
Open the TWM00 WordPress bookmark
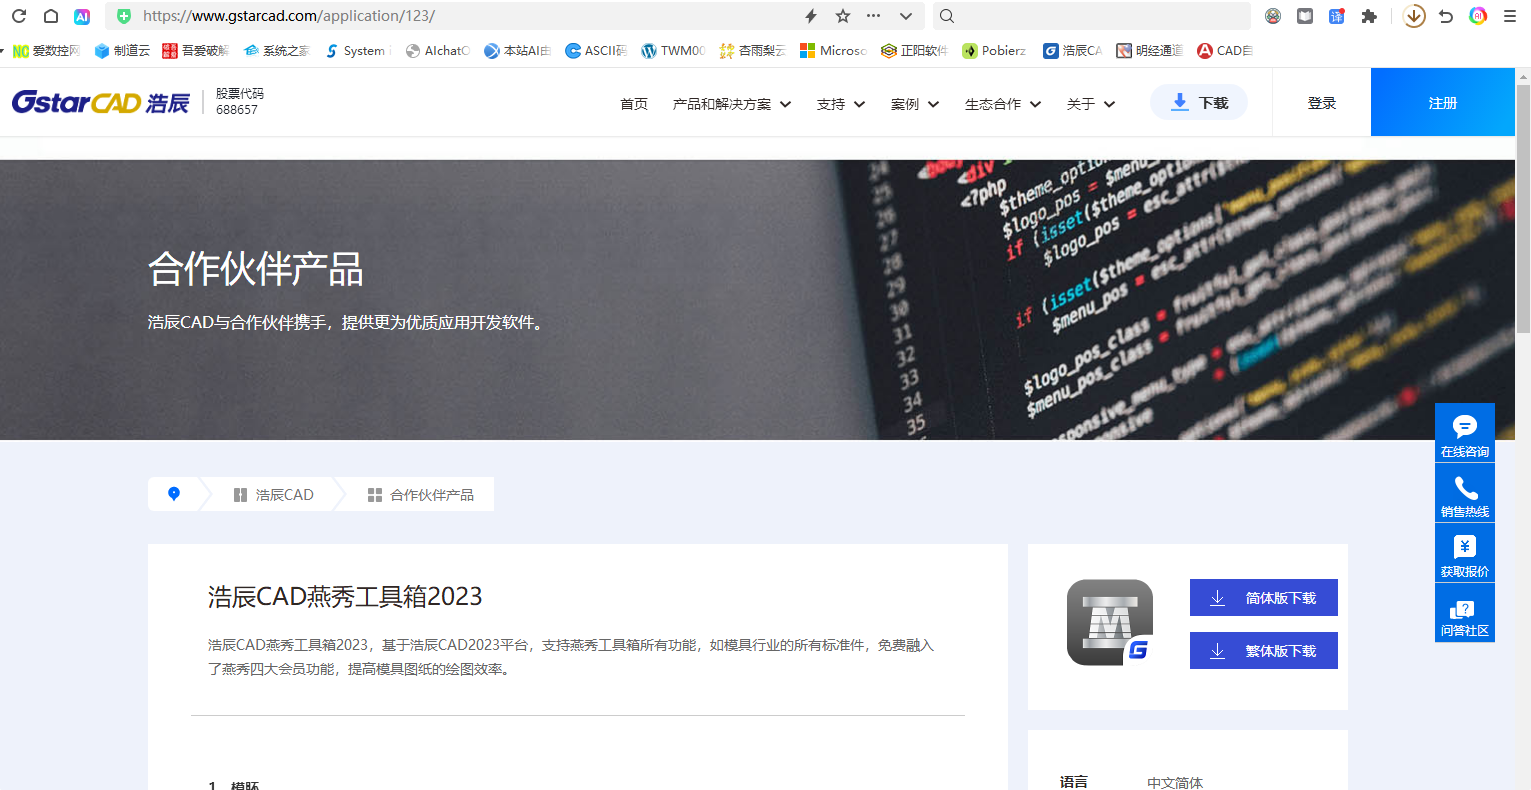(x=674, y=51)
